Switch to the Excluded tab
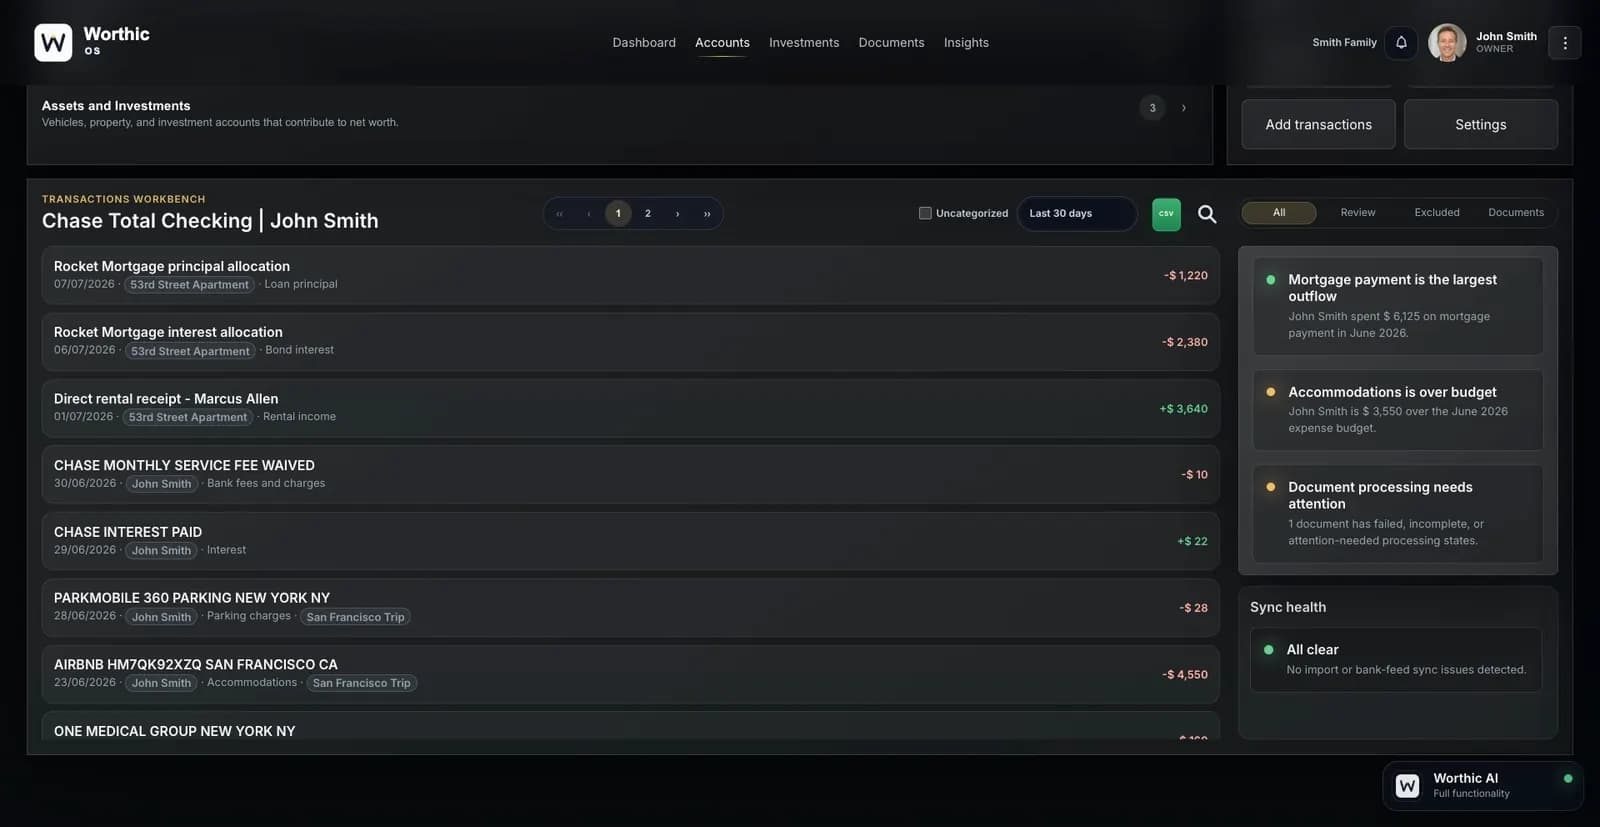Image resolution: width=1600 pixels, height=827 pixels. pyautogui.click(x=1437, y=212)
